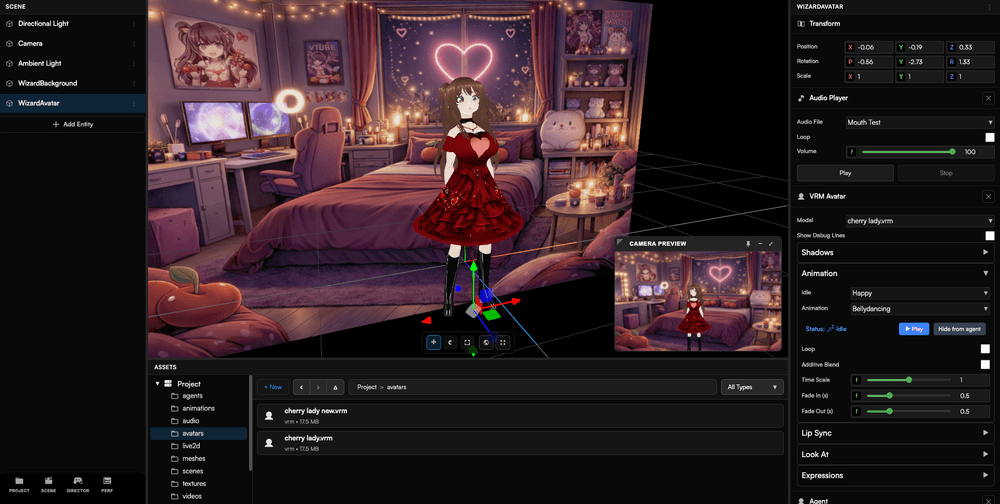Collapse the Project tree root
Screen dimensions: 1000x504
coord(158,383)
